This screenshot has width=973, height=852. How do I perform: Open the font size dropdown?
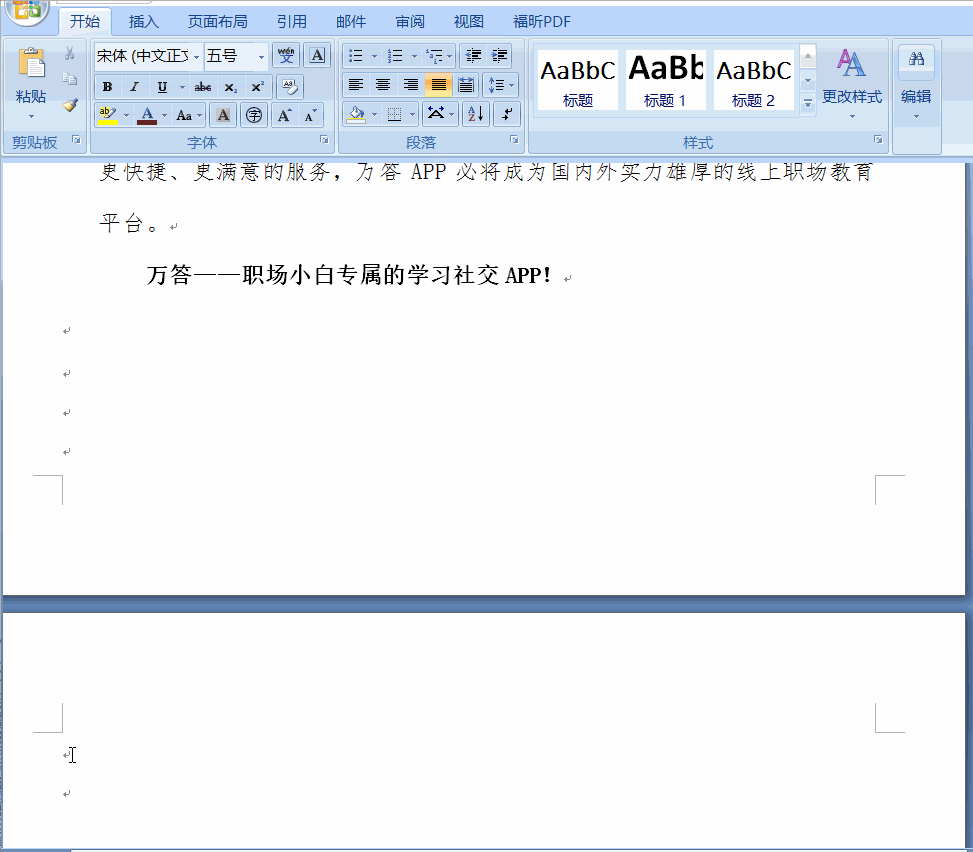click(261, 56)
